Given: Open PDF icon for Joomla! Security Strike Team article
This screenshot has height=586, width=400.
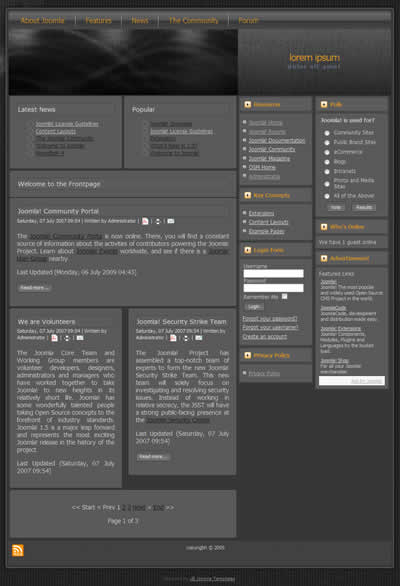Looking at the screenshot, I should pos(173,338).
